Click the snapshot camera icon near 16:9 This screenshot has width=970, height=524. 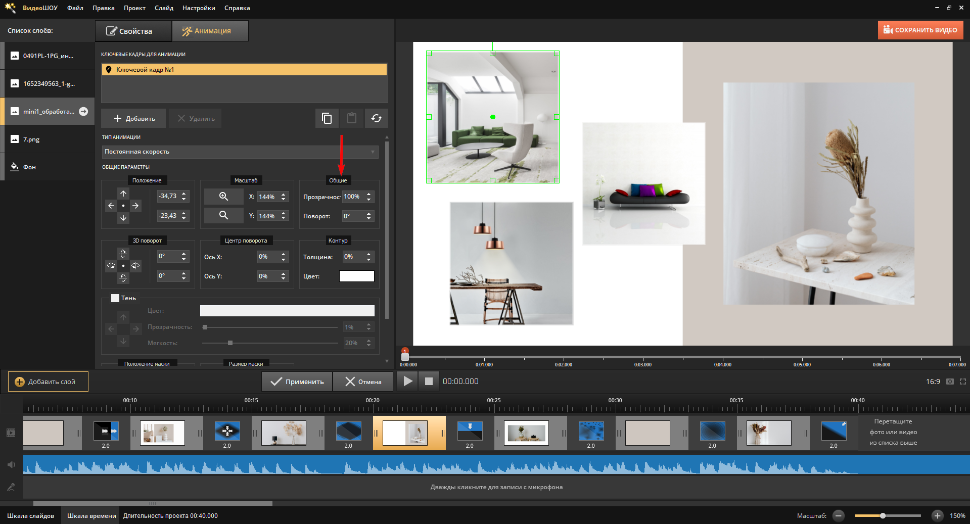tap(950, 382)
